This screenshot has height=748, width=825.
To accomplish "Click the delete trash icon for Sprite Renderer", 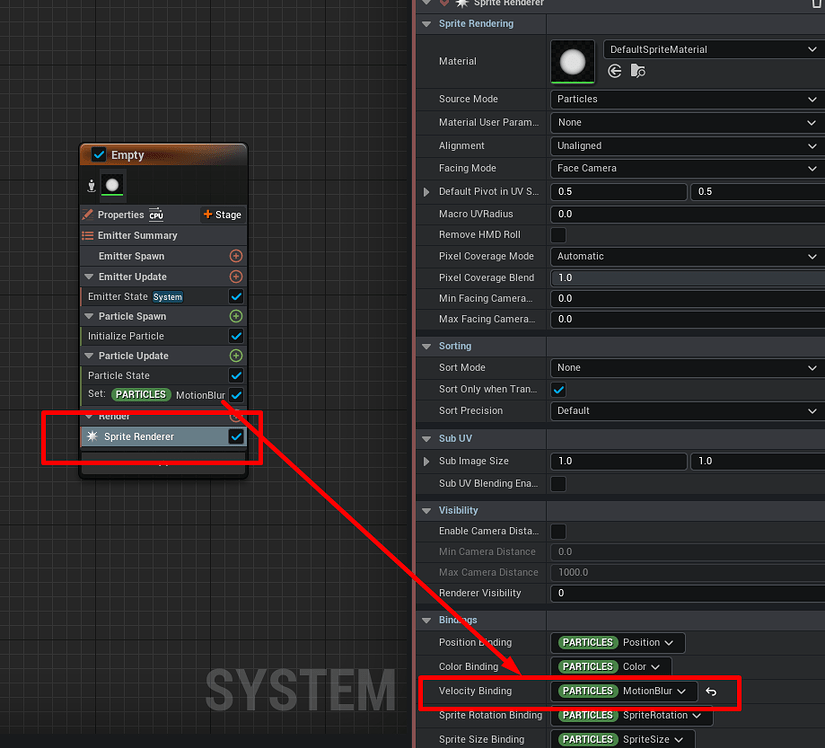I will click(x=816, y=4).
